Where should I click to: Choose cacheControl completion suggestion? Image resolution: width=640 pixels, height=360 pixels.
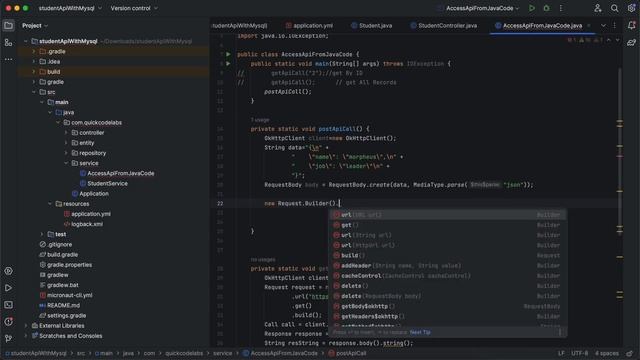tap(448, 276)
